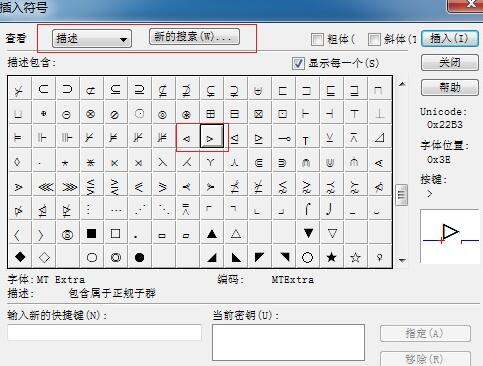Click the highlighted contains-normal-subgroup symbol ⊳
The height and width of the screenshot is (366, 483).
pyautogui.click(x=211, y=137)
